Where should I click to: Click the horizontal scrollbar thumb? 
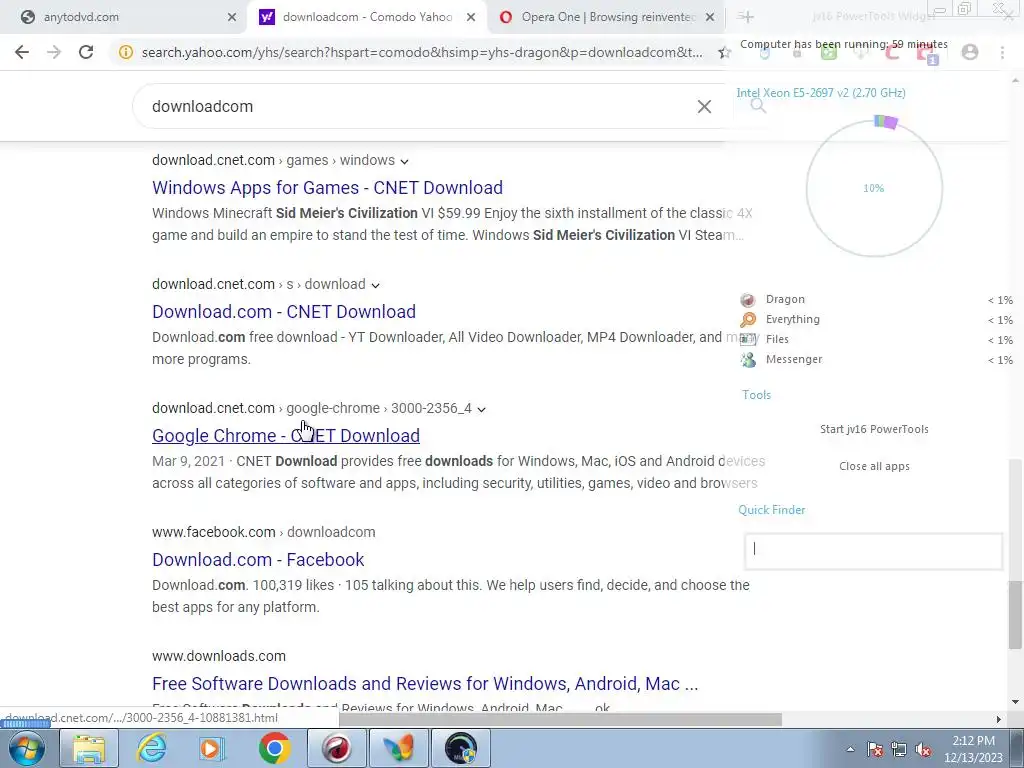click(x=560, y=720)
